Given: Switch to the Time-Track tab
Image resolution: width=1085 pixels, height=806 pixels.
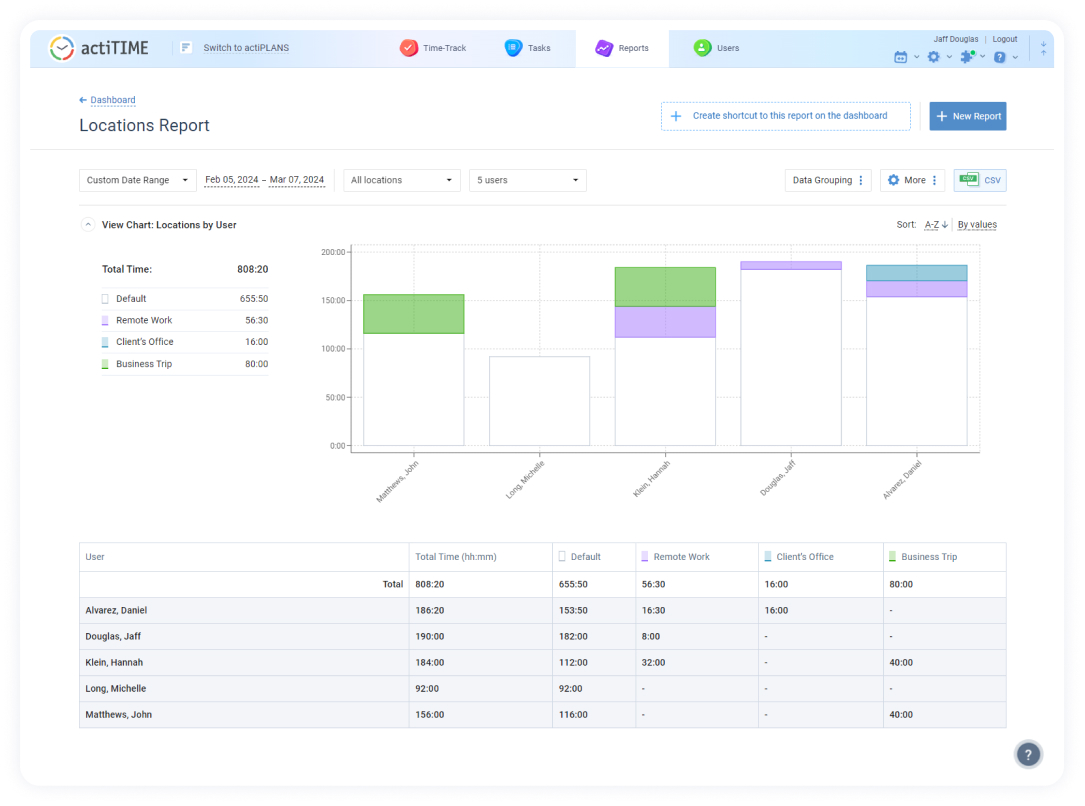Looking at the screenshot, I should [433, 48].
